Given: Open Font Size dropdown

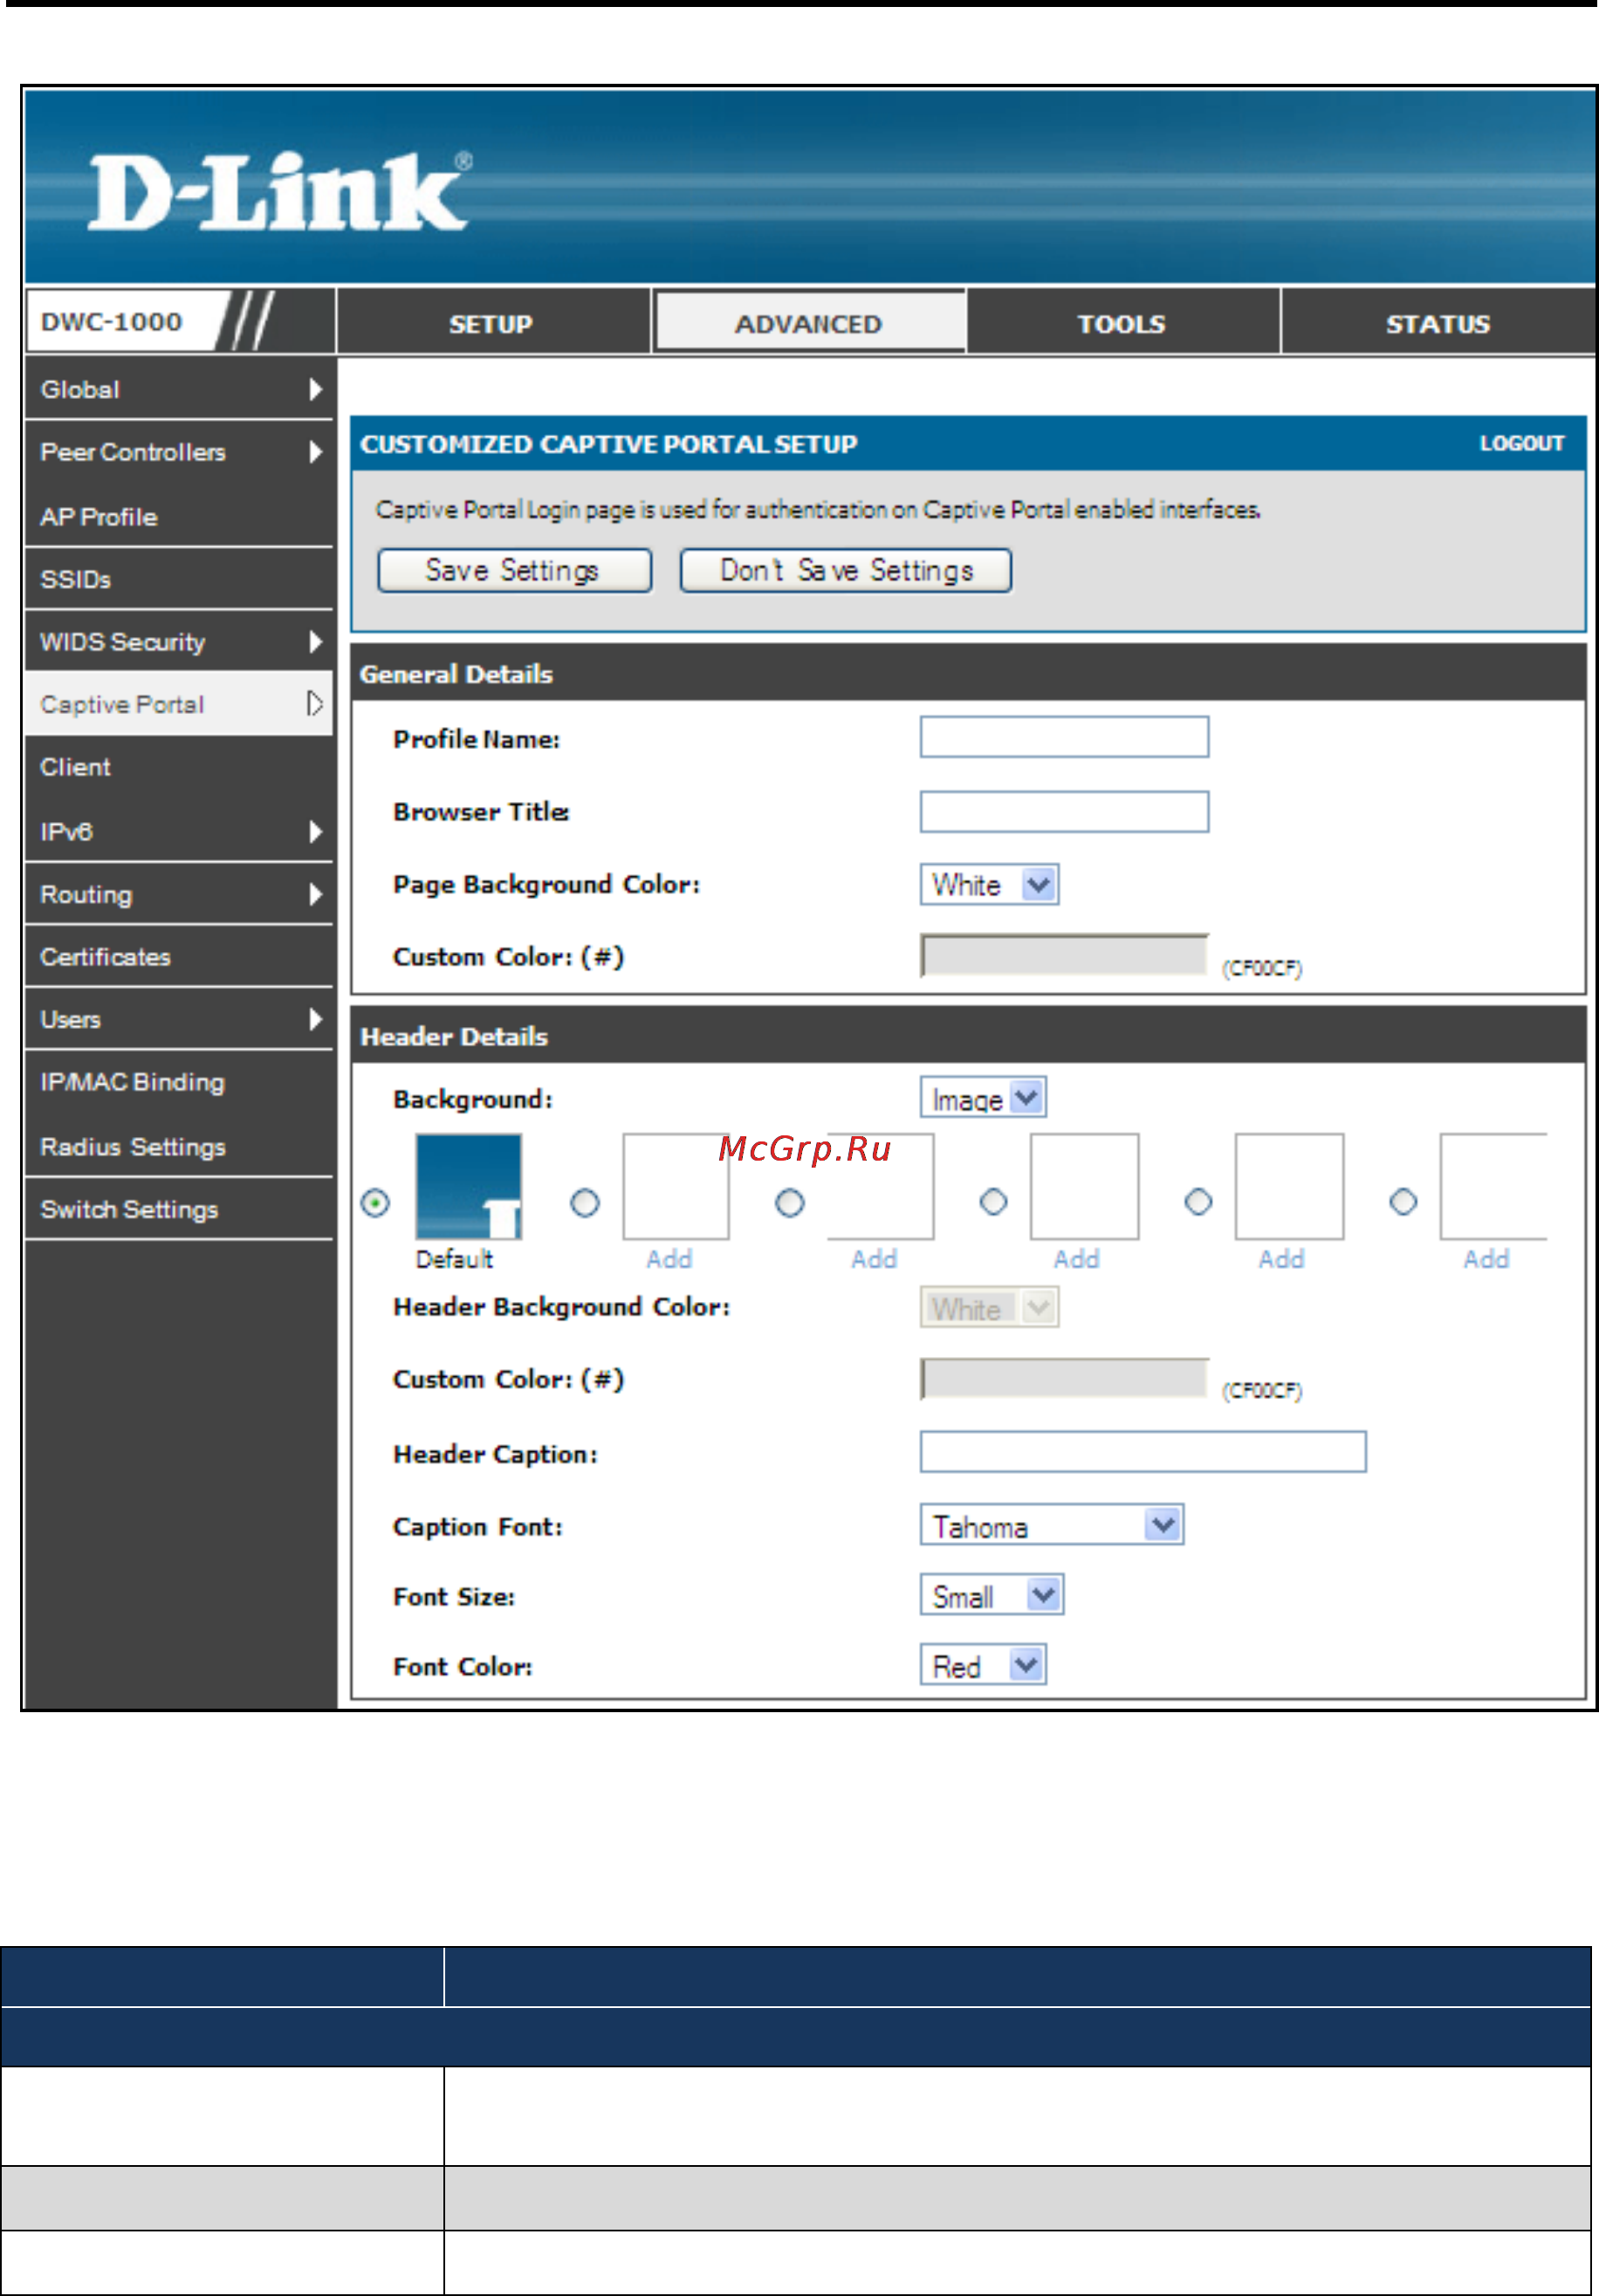Looking at the screenshot, I should pyautogui.click(x=991, y=1595).
